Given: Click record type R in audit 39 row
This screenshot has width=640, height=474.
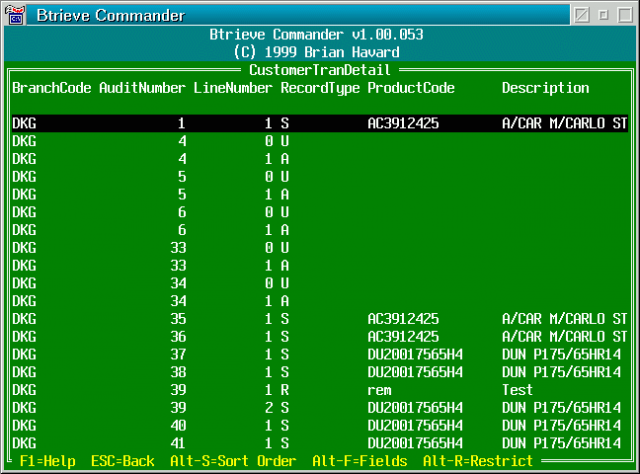Looking at the screenshot, I should (285, 390).
